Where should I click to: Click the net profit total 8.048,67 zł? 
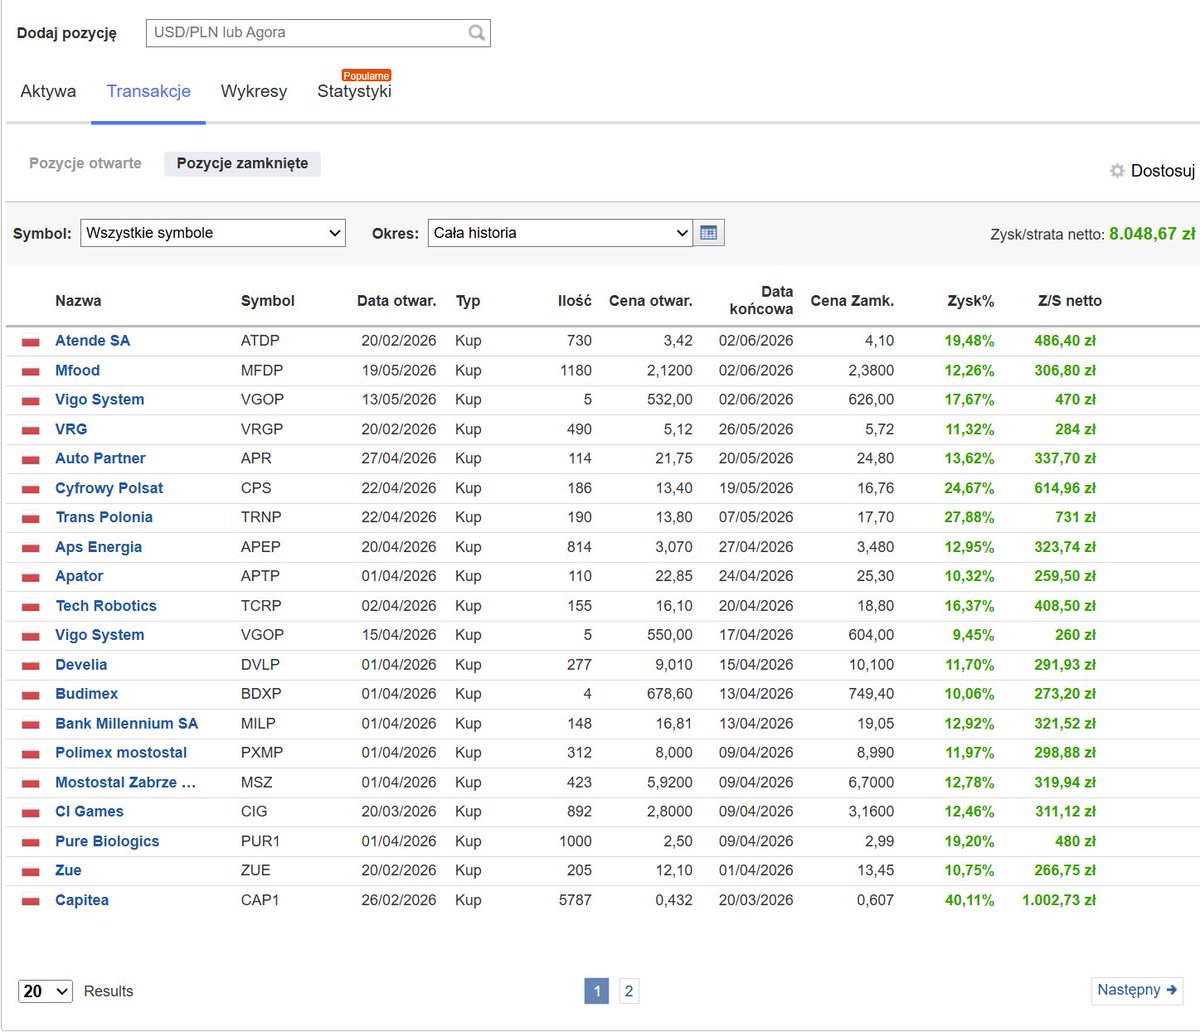(1152, 233)
